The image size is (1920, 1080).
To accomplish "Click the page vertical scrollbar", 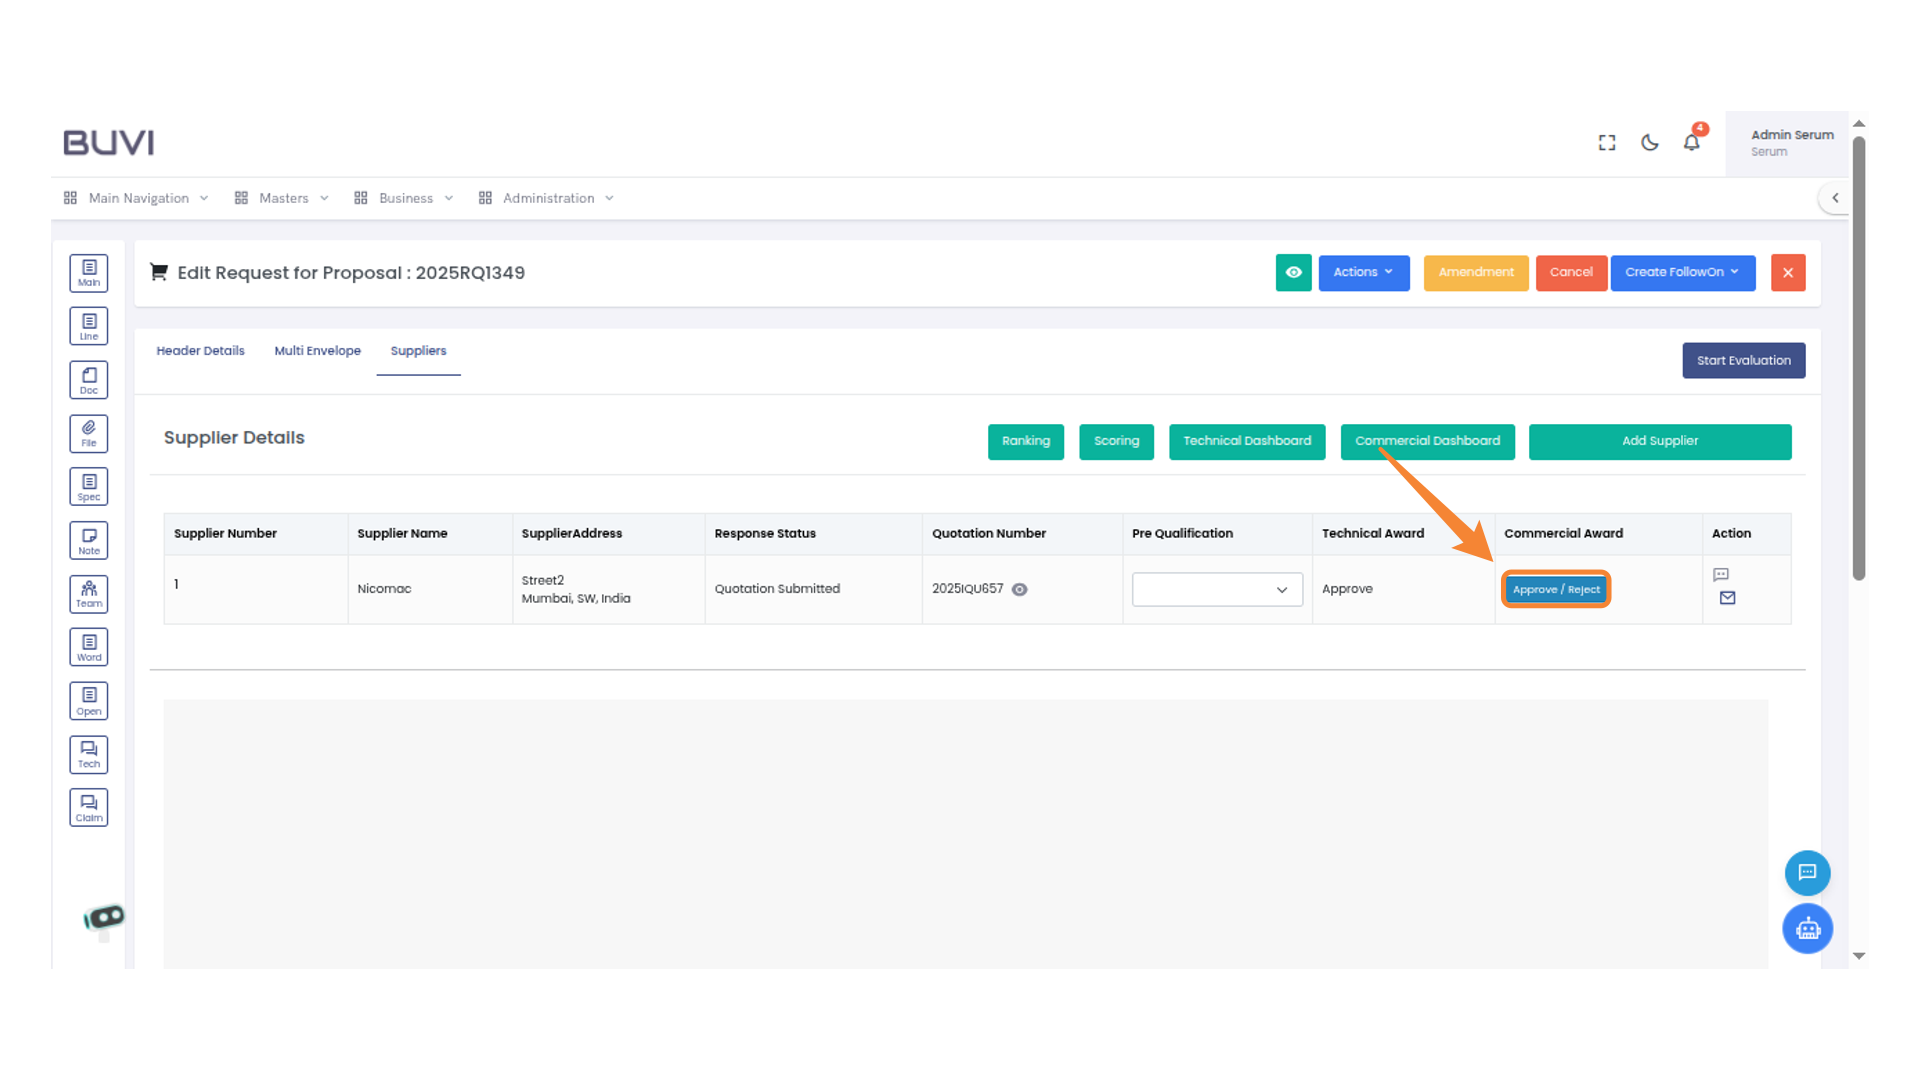I will pyautogui.click(x=1859, y=360).
